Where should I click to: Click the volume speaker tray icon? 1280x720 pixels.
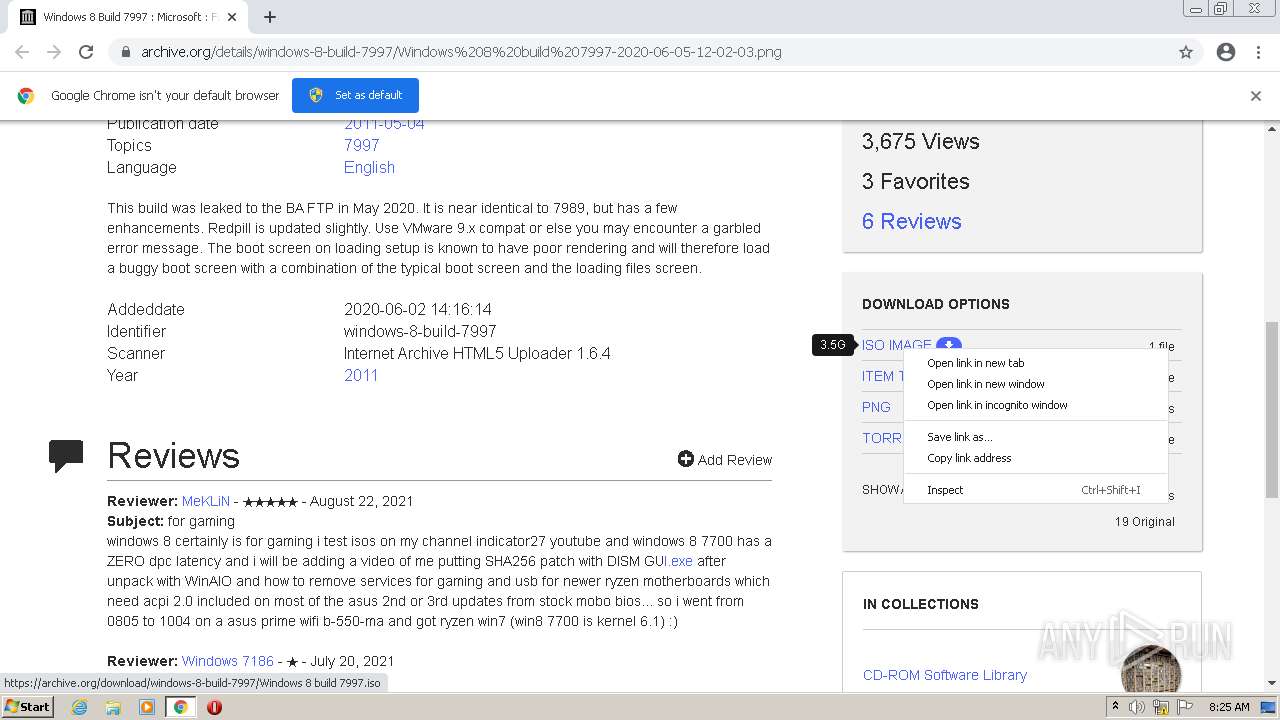coord(1137,707)
